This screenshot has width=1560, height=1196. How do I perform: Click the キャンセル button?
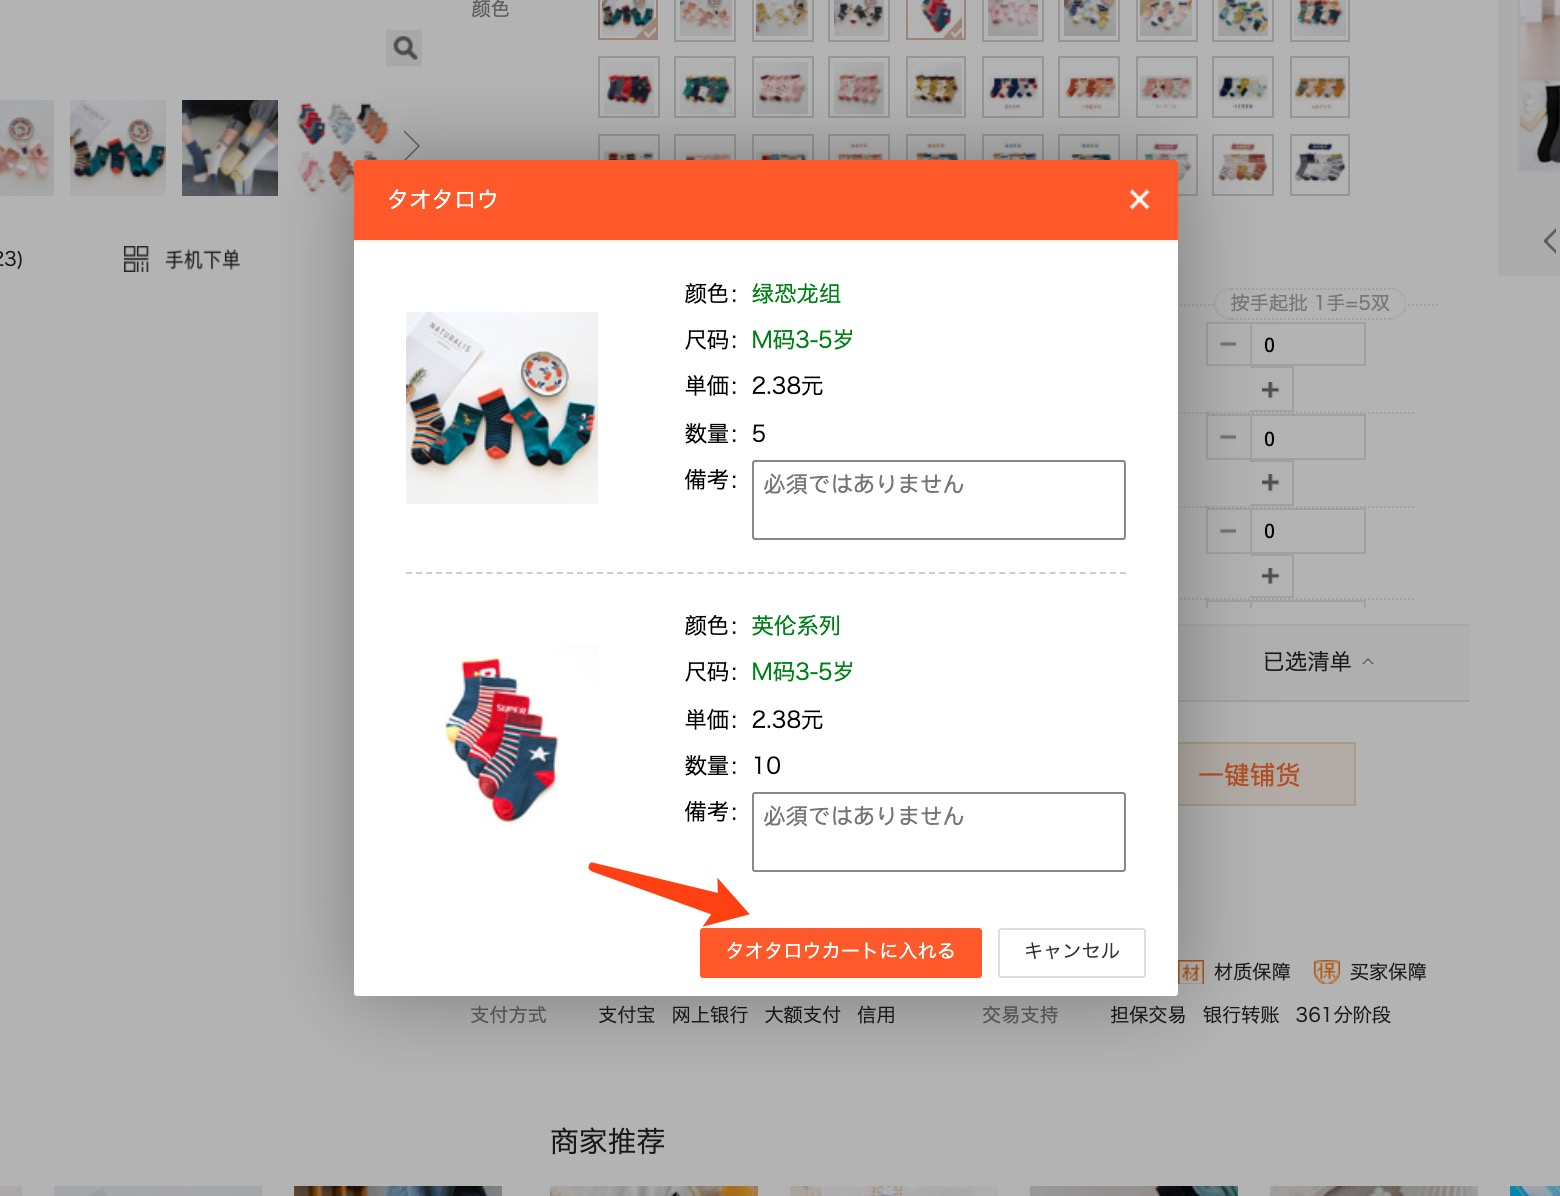pos(1071,951)
